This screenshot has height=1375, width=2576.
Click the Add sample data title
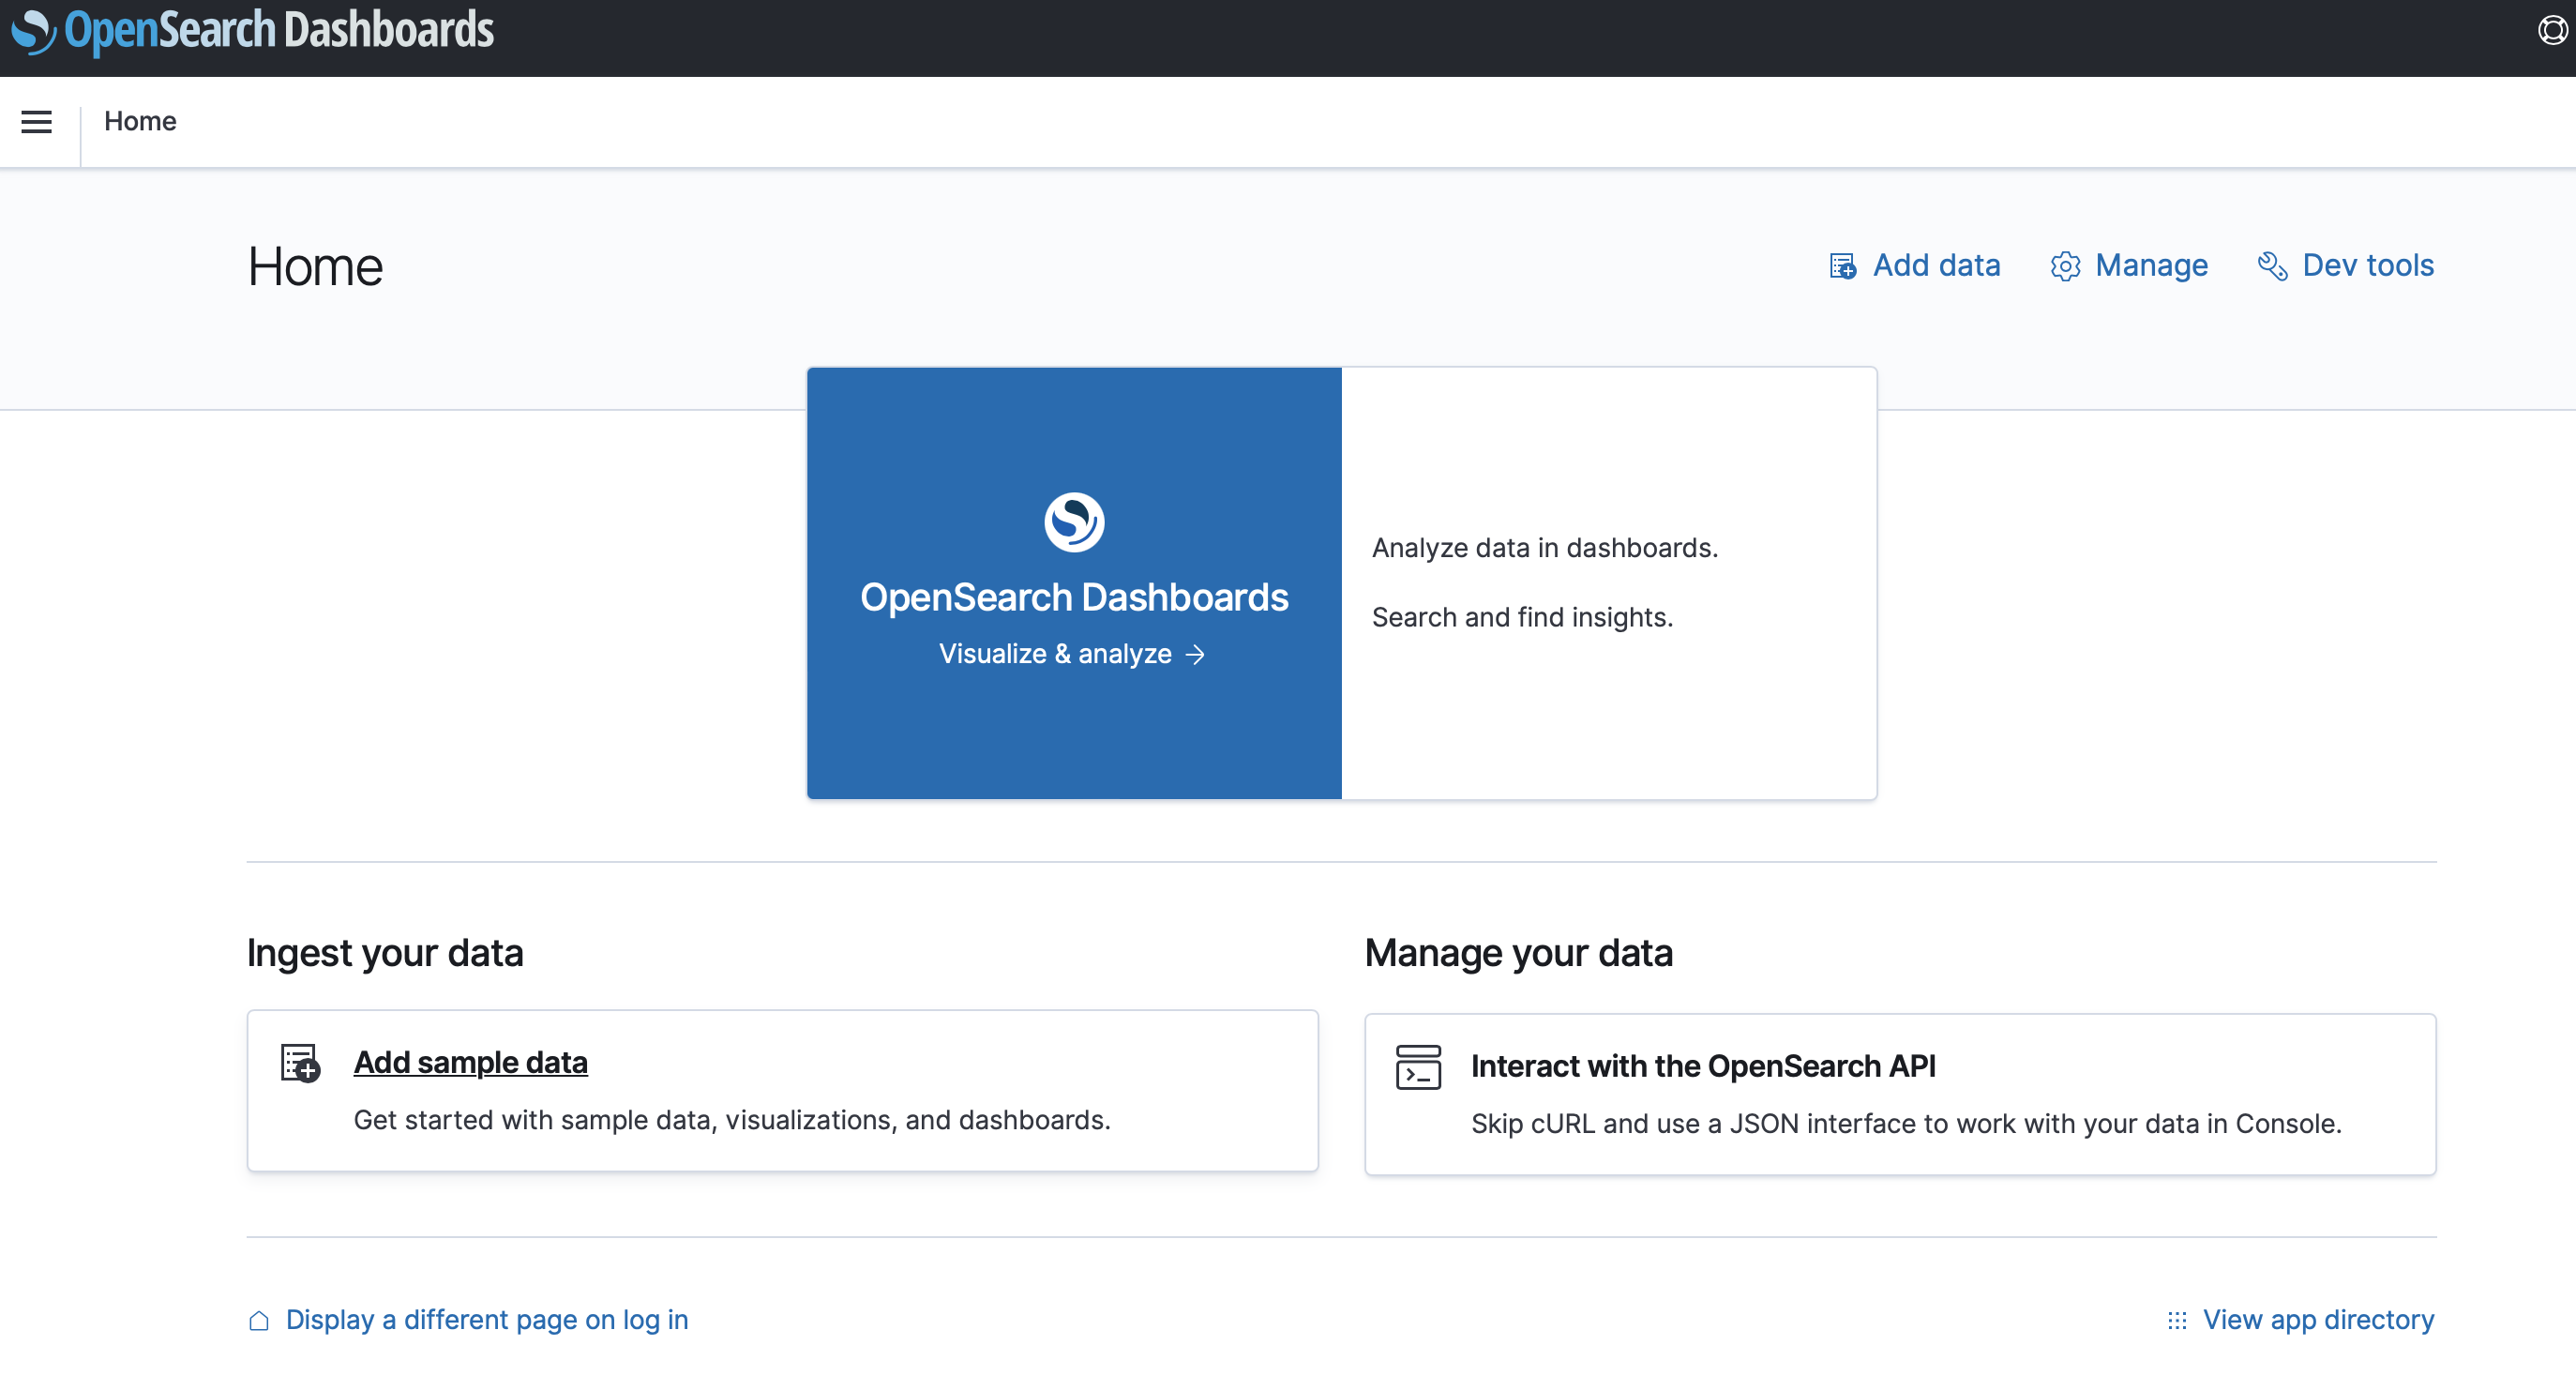(x=470, y=1062)
